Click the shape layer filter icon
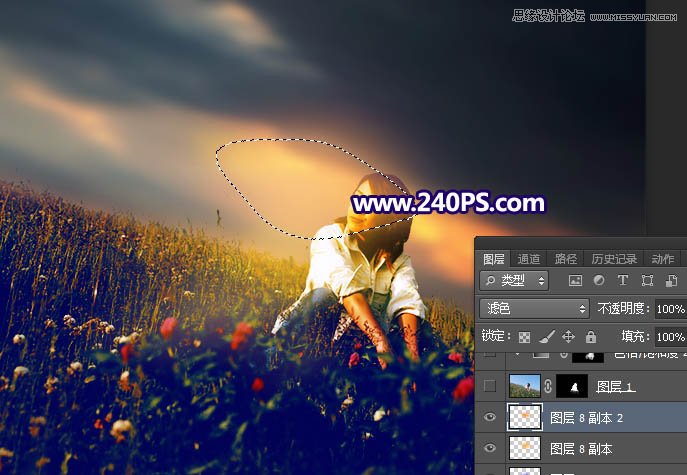 click(x=647, y=281)
